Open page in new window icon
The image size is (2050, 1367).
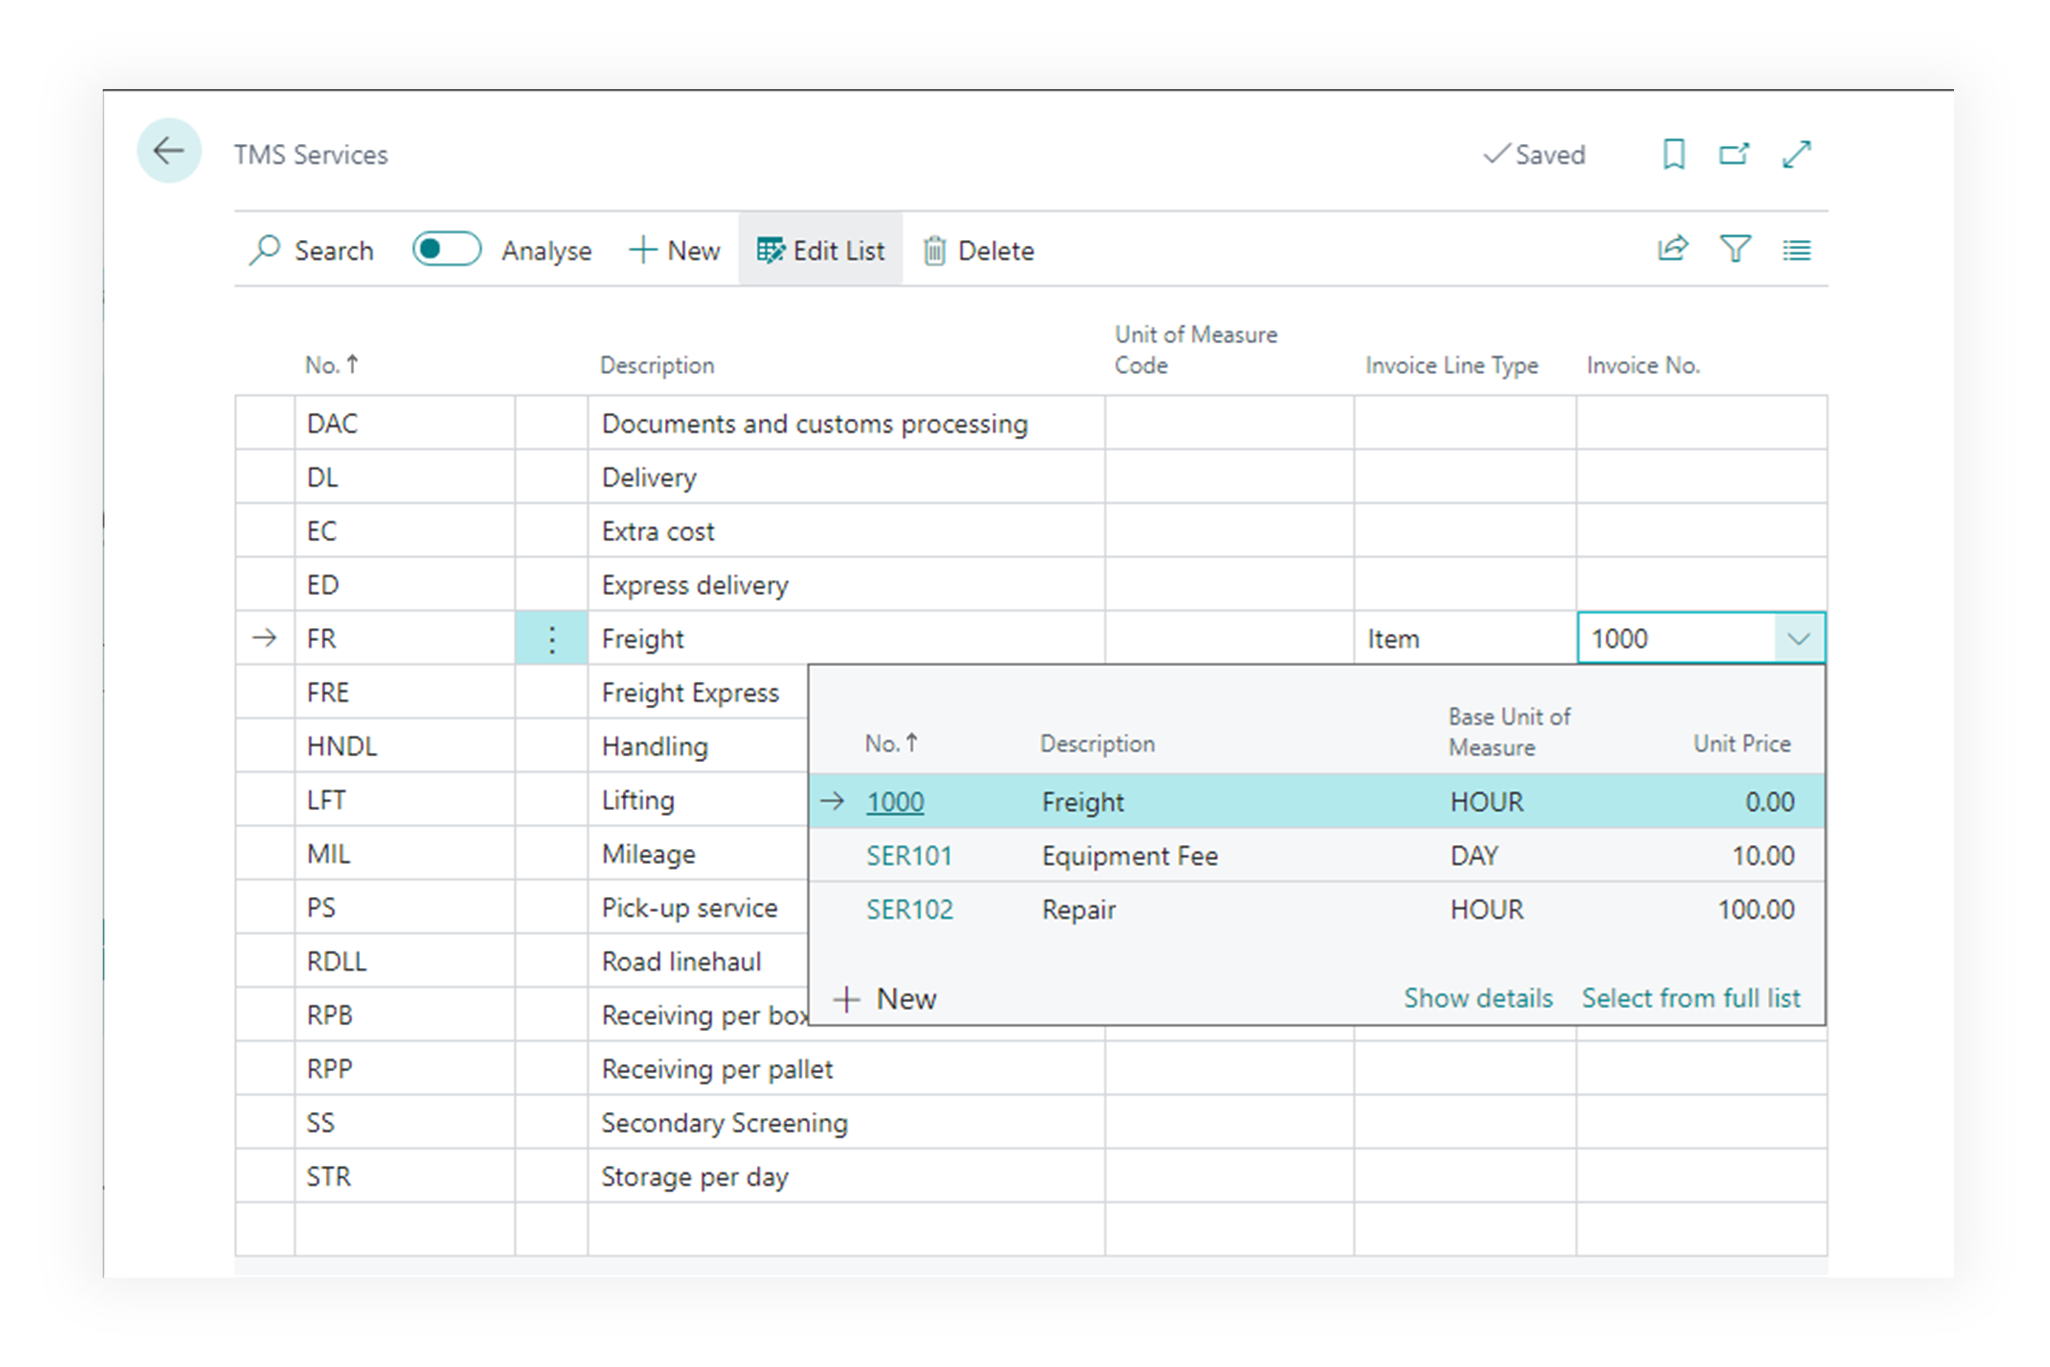(1734, 154)
